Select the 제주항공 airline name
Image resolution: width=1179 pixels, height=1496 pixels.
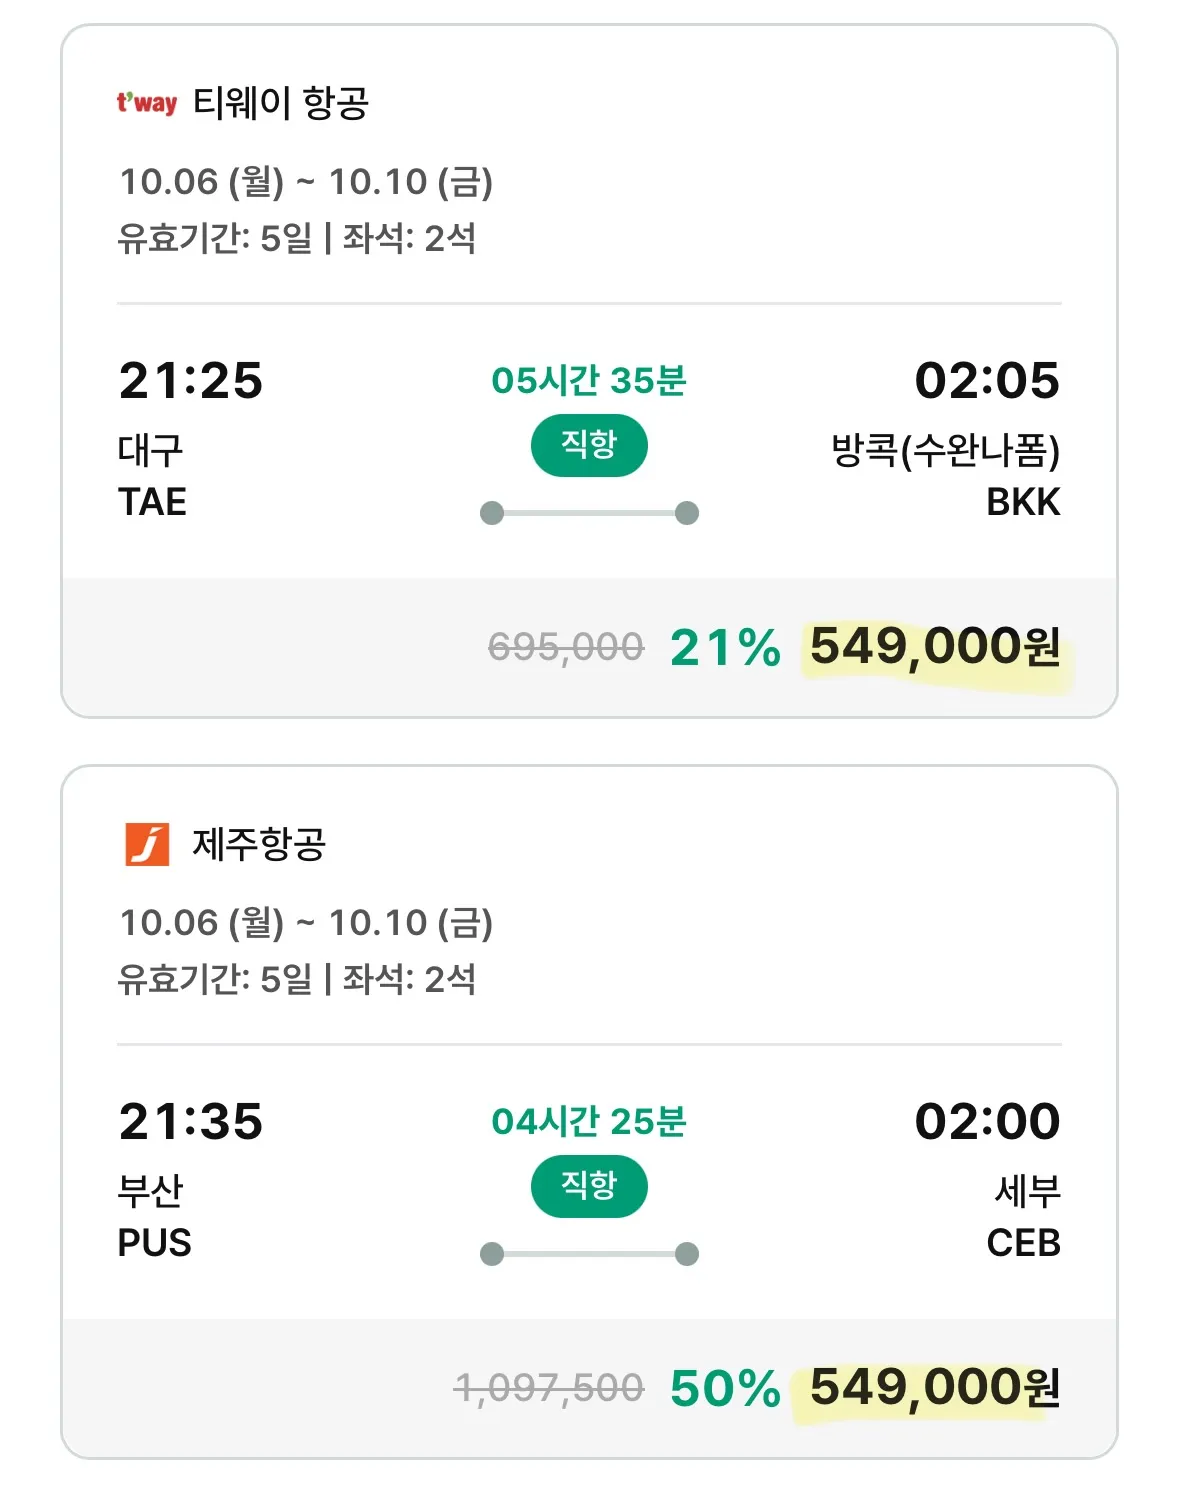(259, 844)
